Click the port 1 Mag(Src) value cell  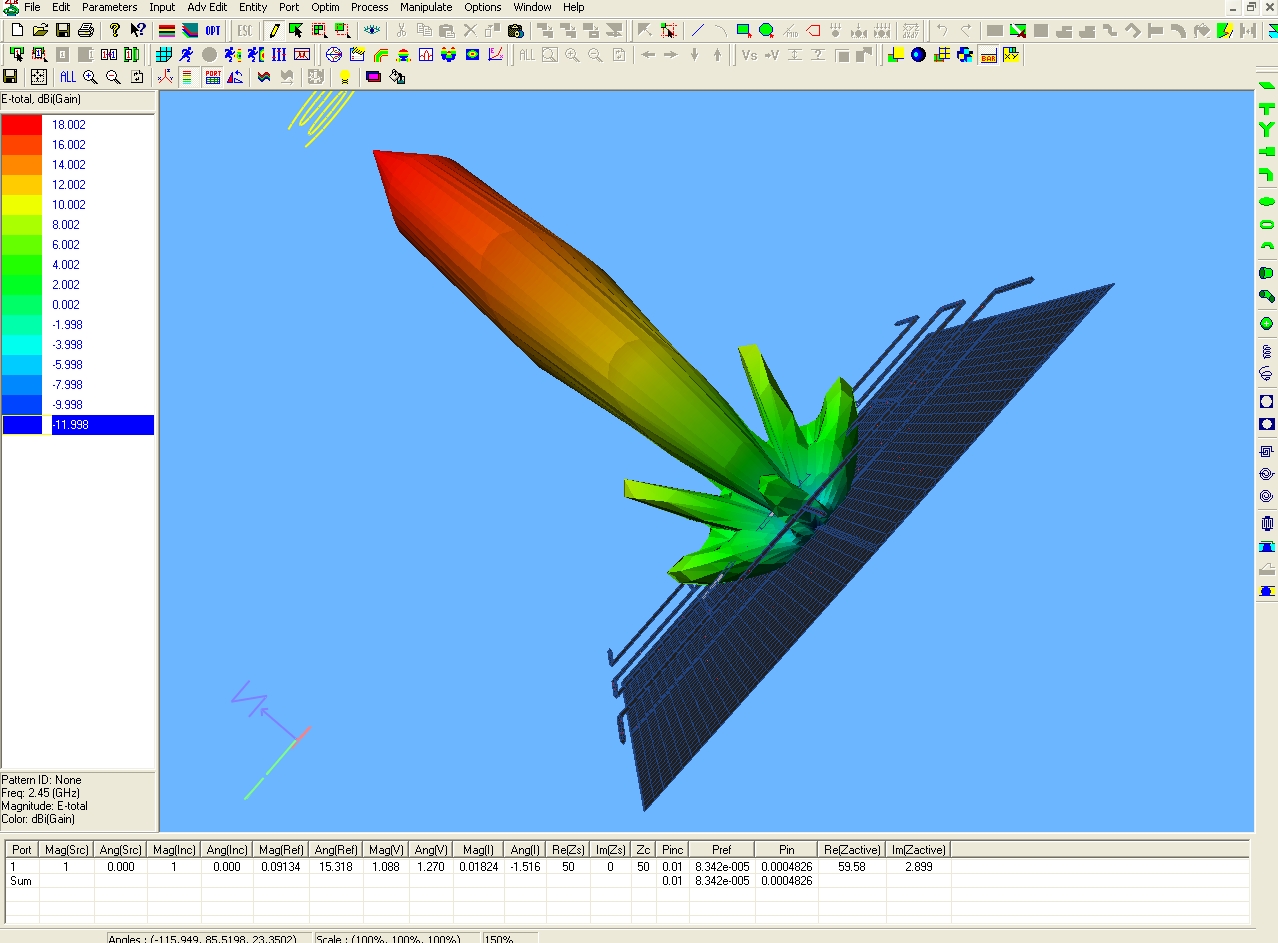[x=66, y=867]
